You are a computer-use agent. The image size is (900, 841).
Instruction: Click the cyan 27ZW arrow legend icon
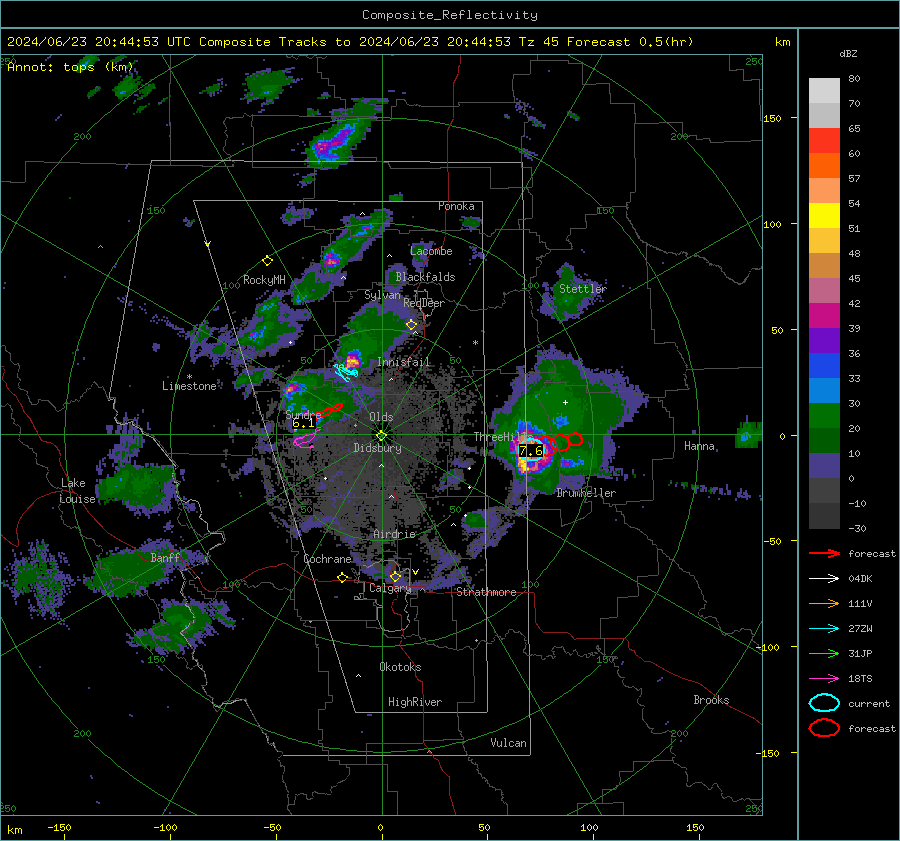click(824, 629)
